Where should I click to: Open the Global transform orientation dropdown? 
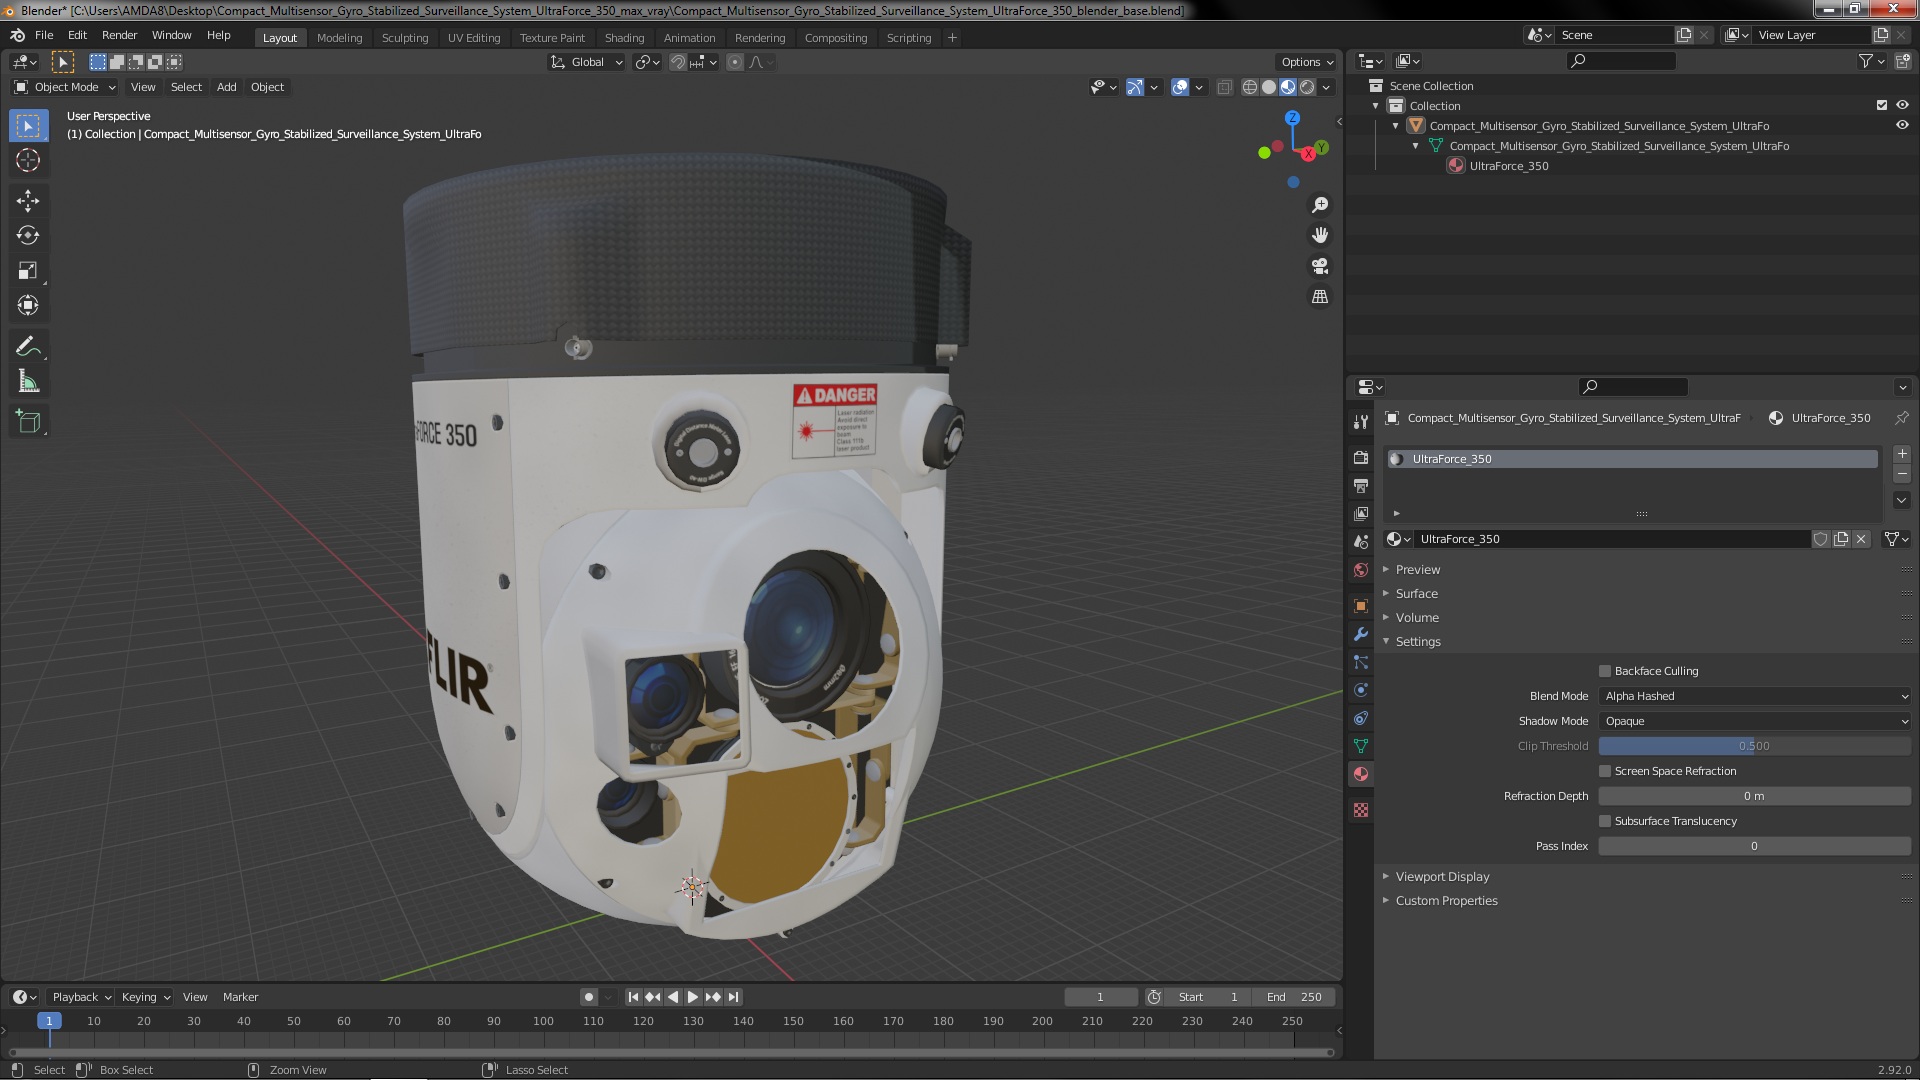pyautogui.click(x=587, y=62)
